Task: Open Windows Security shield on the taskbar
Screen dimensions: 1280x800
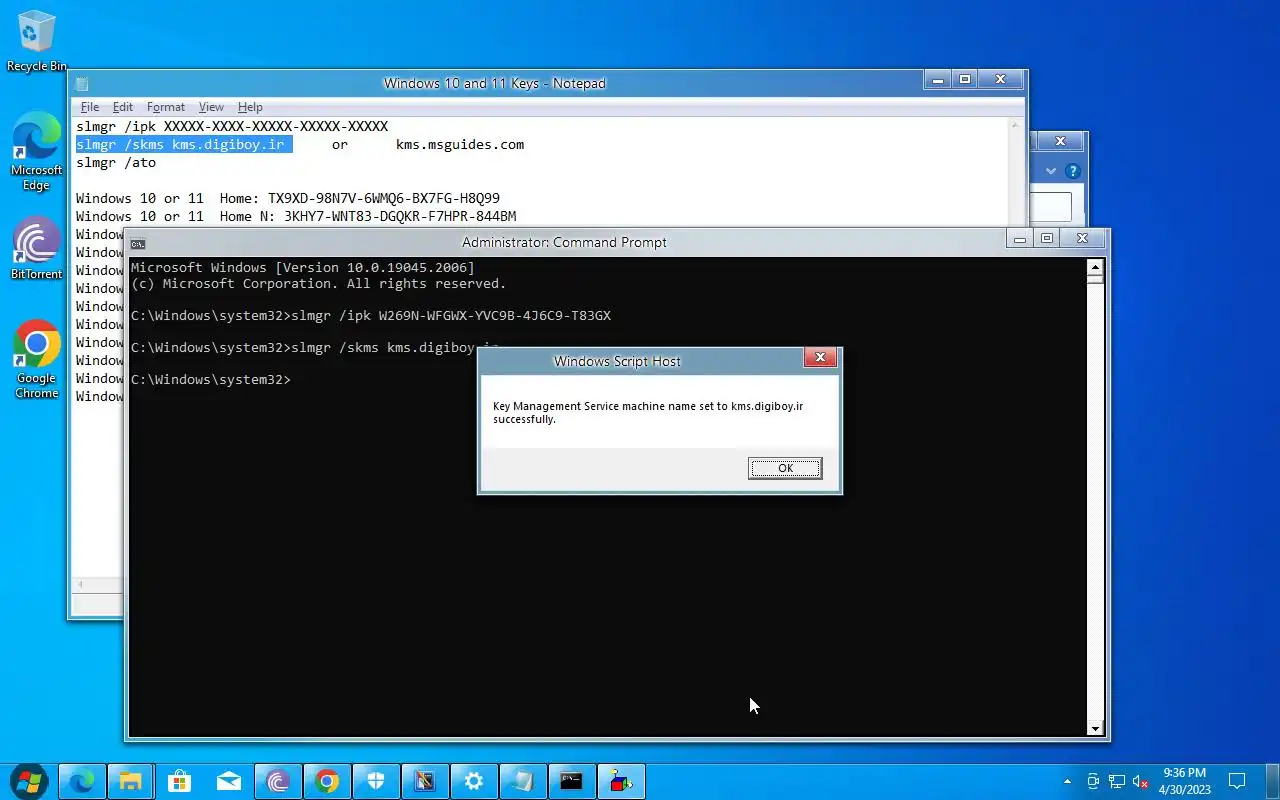Action: pyautogui.click(x=376, y=781)
